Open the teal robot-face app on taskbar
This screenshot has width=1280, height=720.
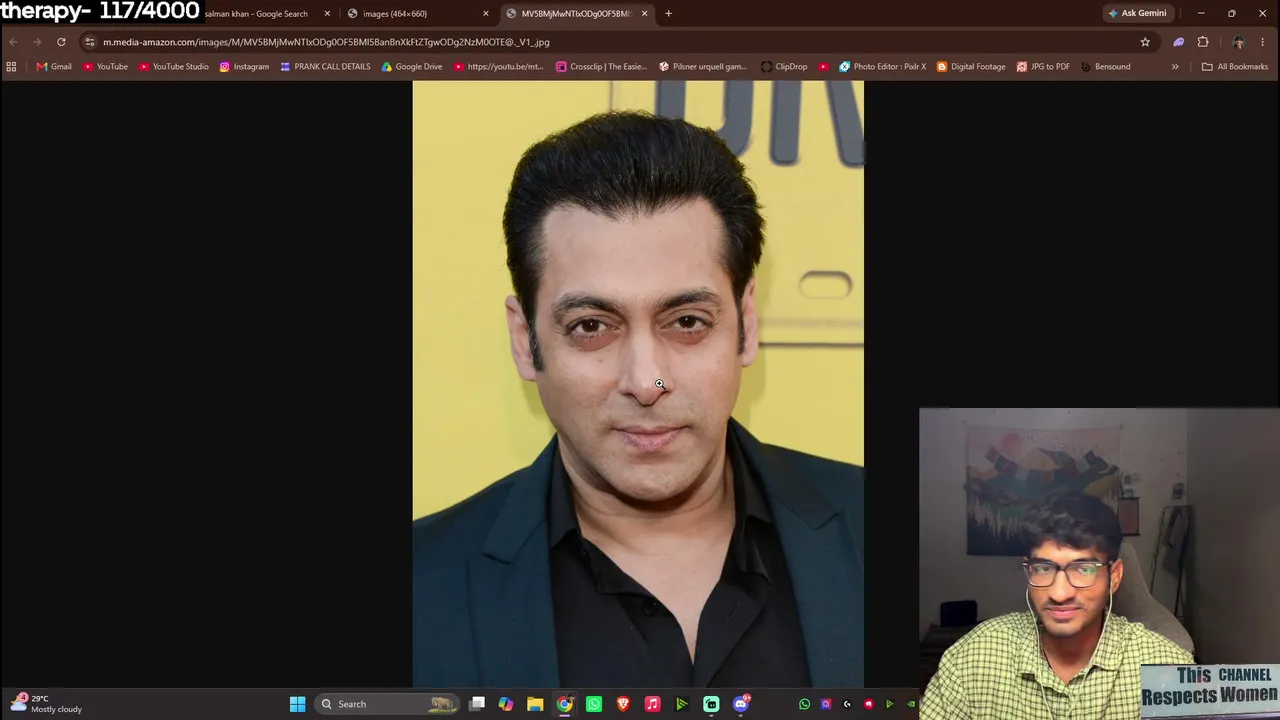[x=711, y=704]
